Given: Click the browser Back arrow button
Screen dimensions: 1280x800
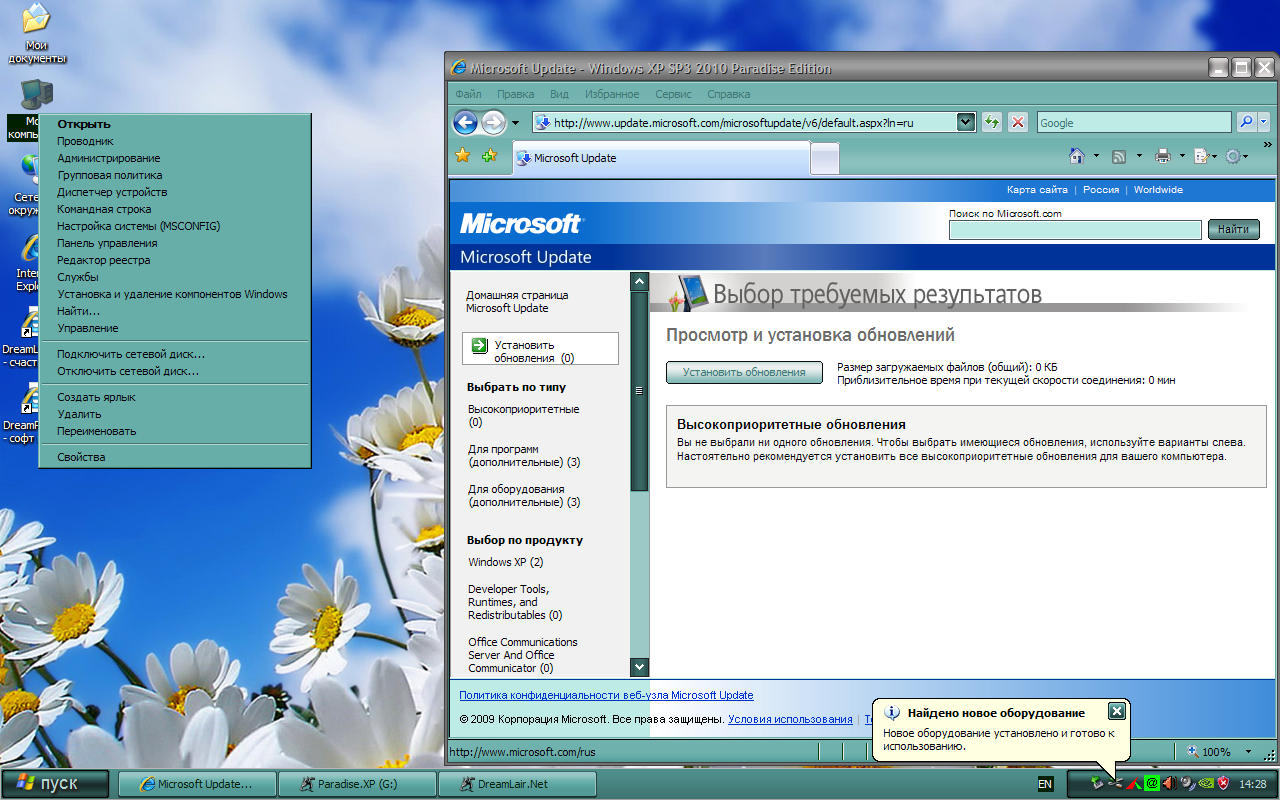Looking at the screenshot, I should tap(465, 122).
